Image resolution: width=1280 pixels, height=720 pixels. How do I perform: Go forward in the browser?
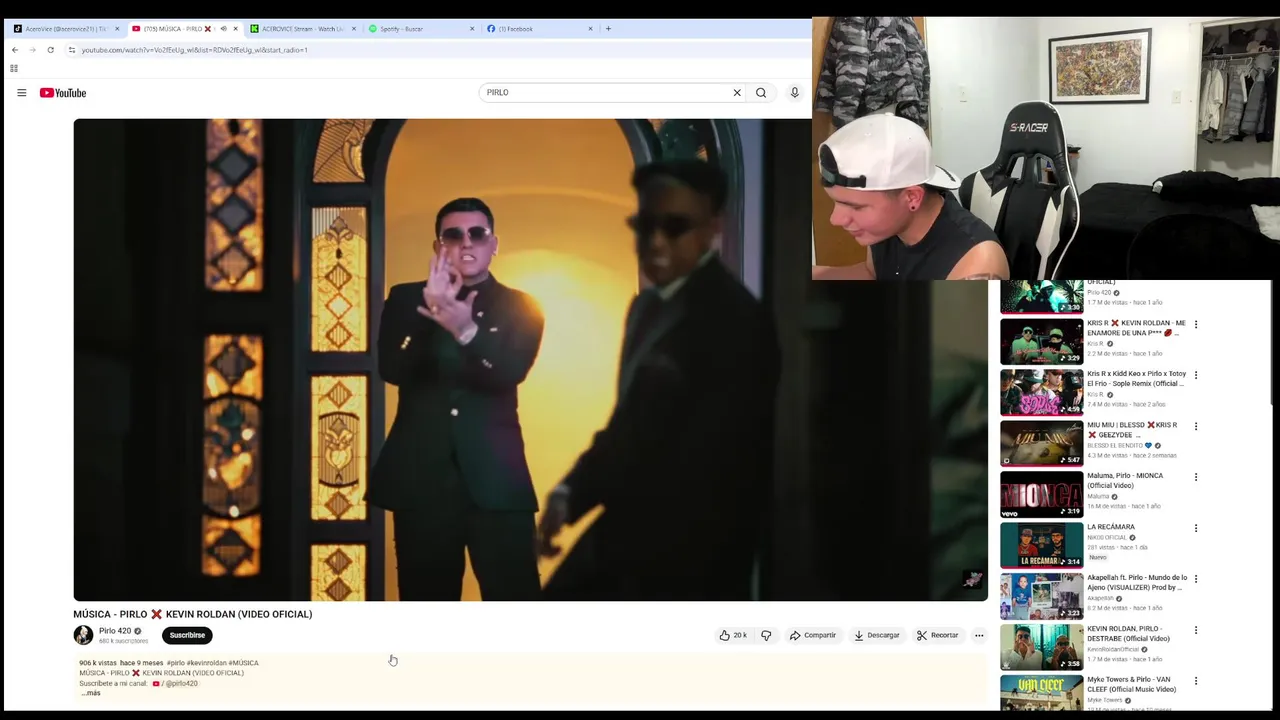pyautogui.click(x=32, y=50)
